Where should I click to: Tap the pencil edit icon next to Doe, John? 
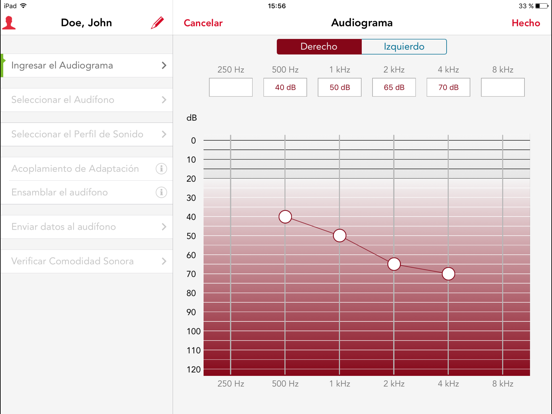pos(157,23)
